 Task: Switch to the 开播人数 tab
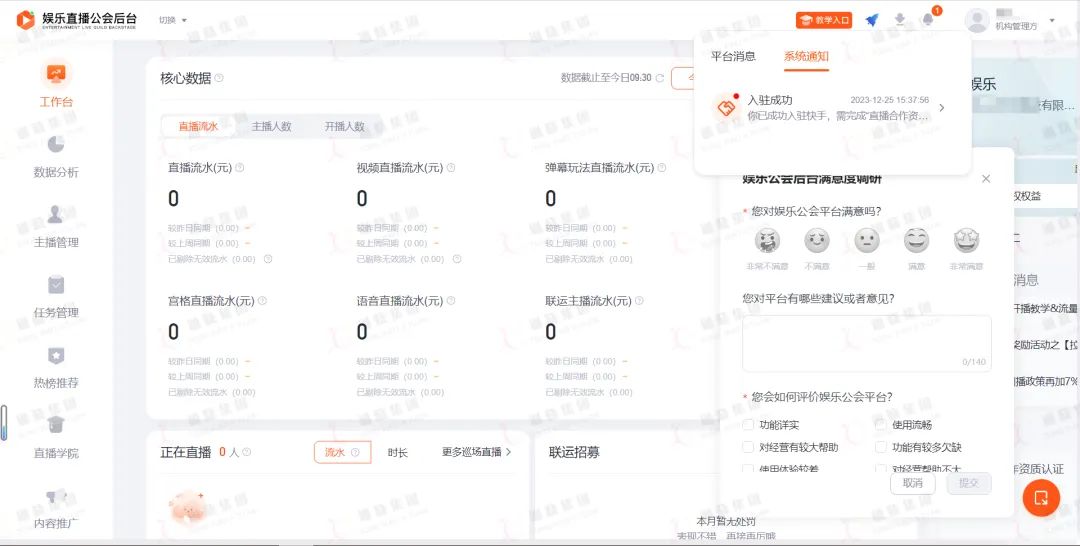coord(344,126)
